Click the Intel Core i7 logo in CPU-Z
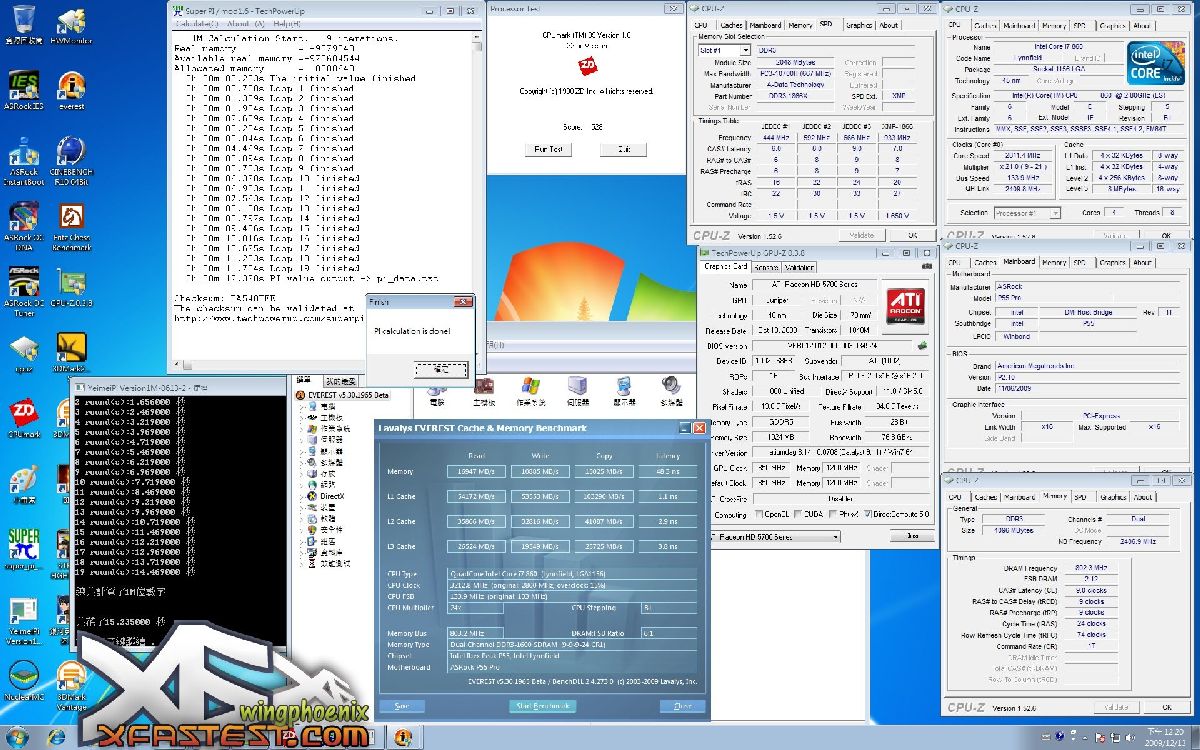Viewport: 1200px width, 750px height. pyautogui.click(x=1158, y=63)
